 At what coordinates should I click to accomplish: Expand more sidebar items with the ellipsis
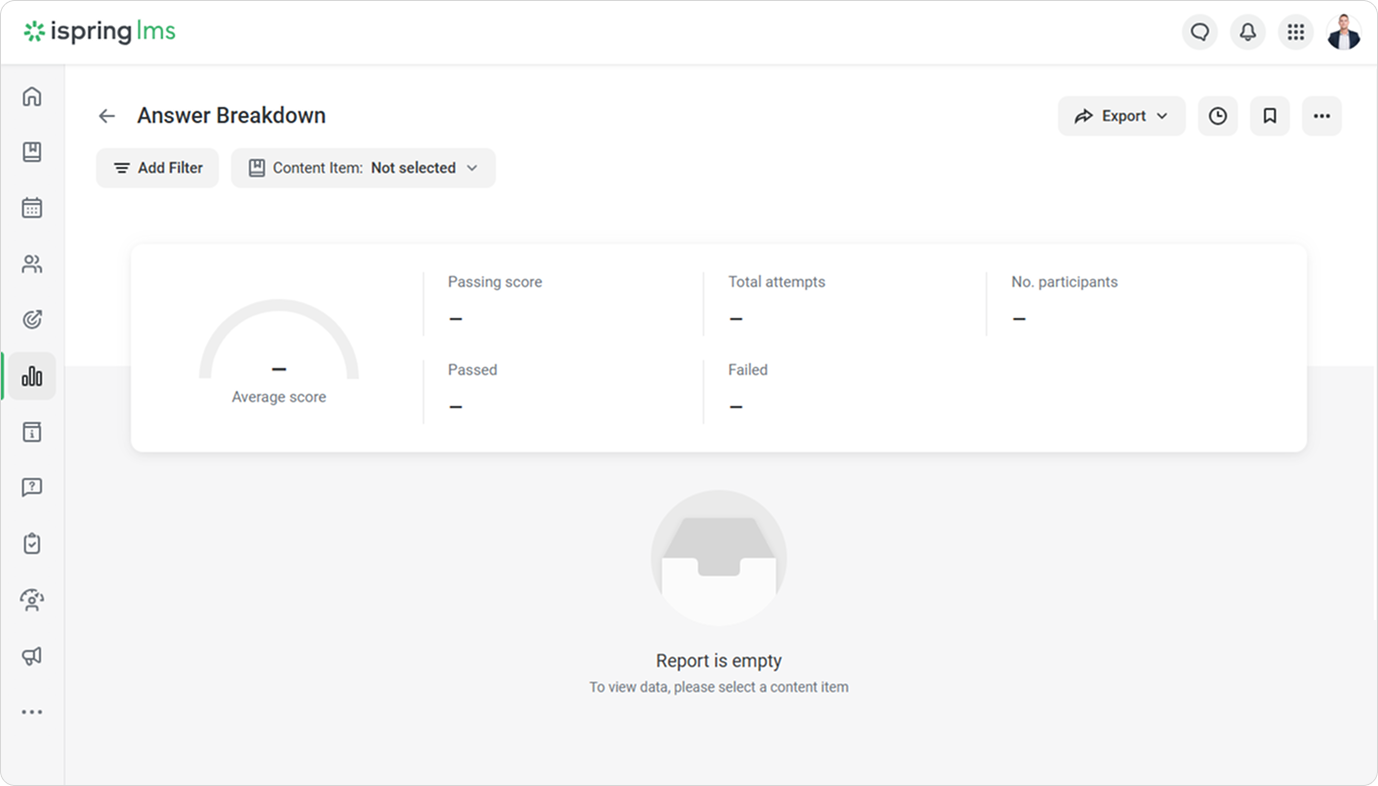[32, 712]
